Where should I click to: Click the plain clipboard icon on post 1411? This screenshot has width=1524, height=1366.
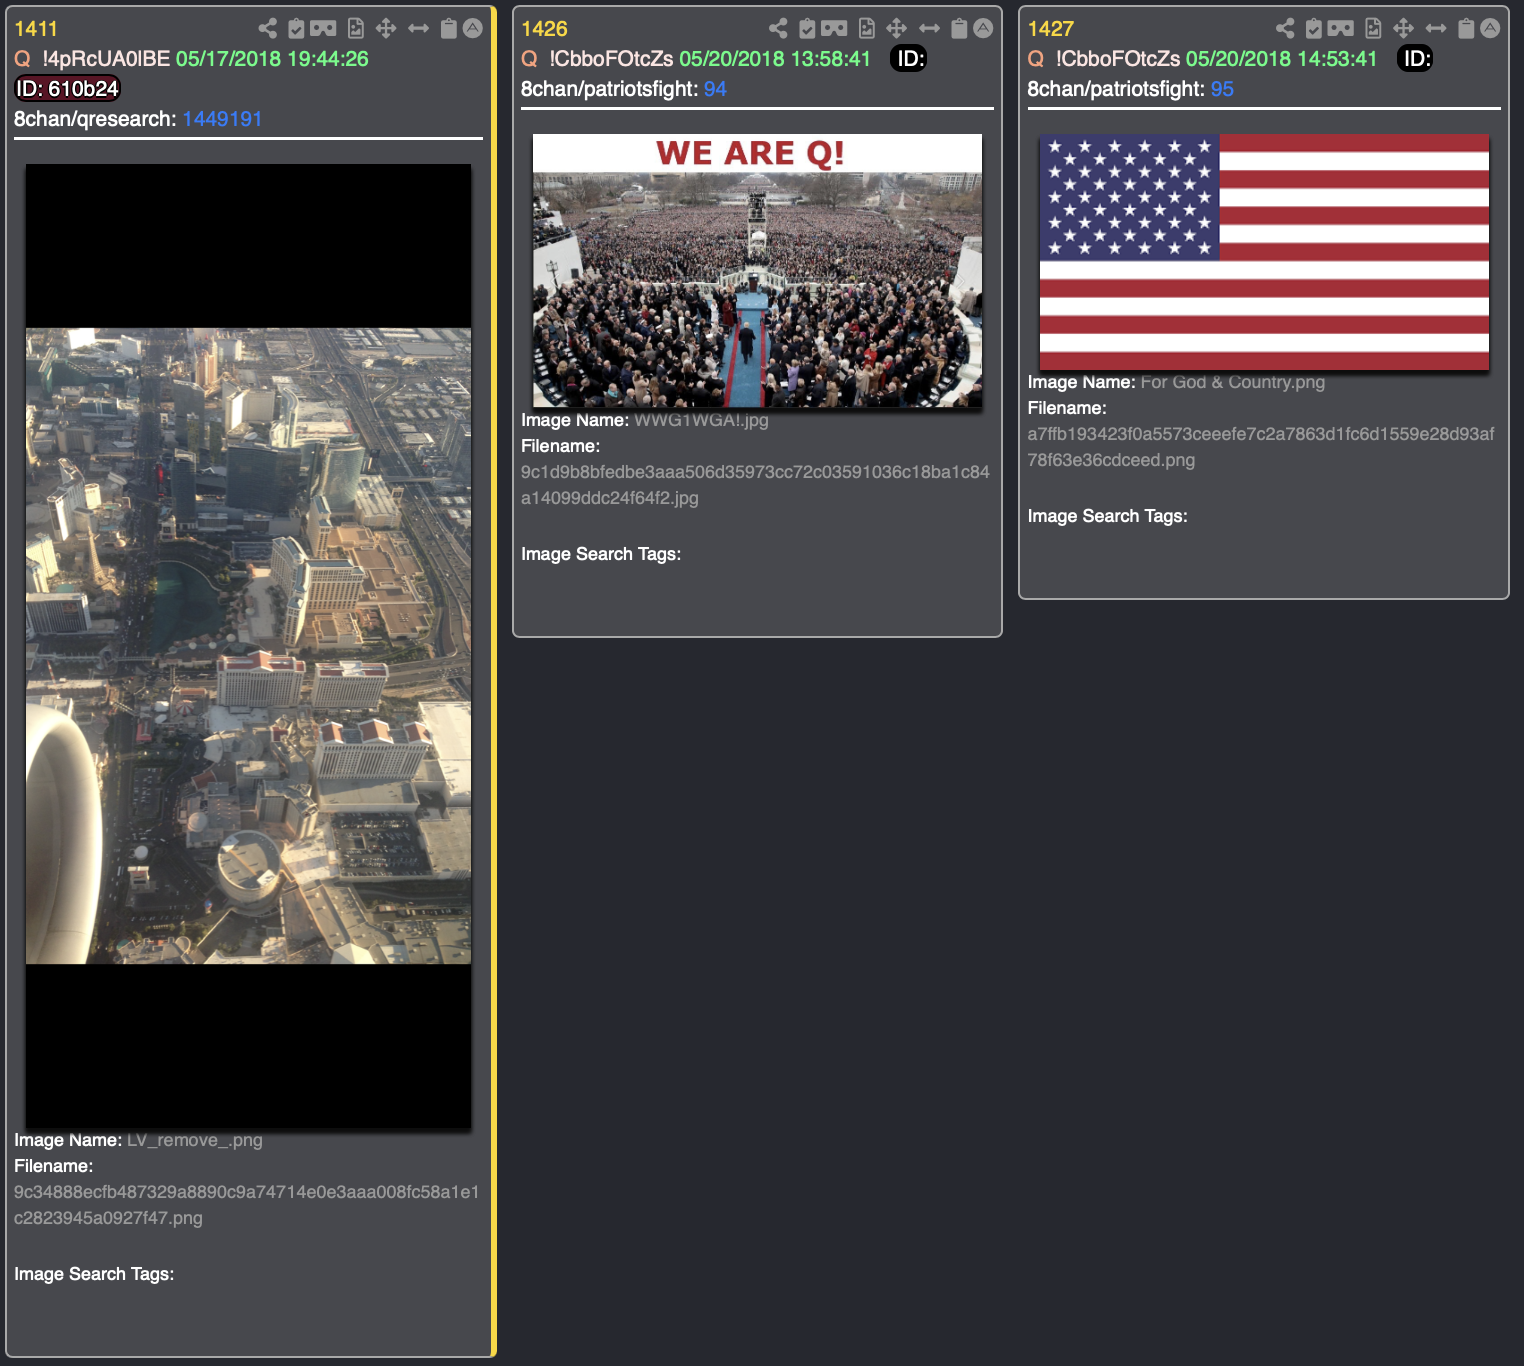(449, 29)
